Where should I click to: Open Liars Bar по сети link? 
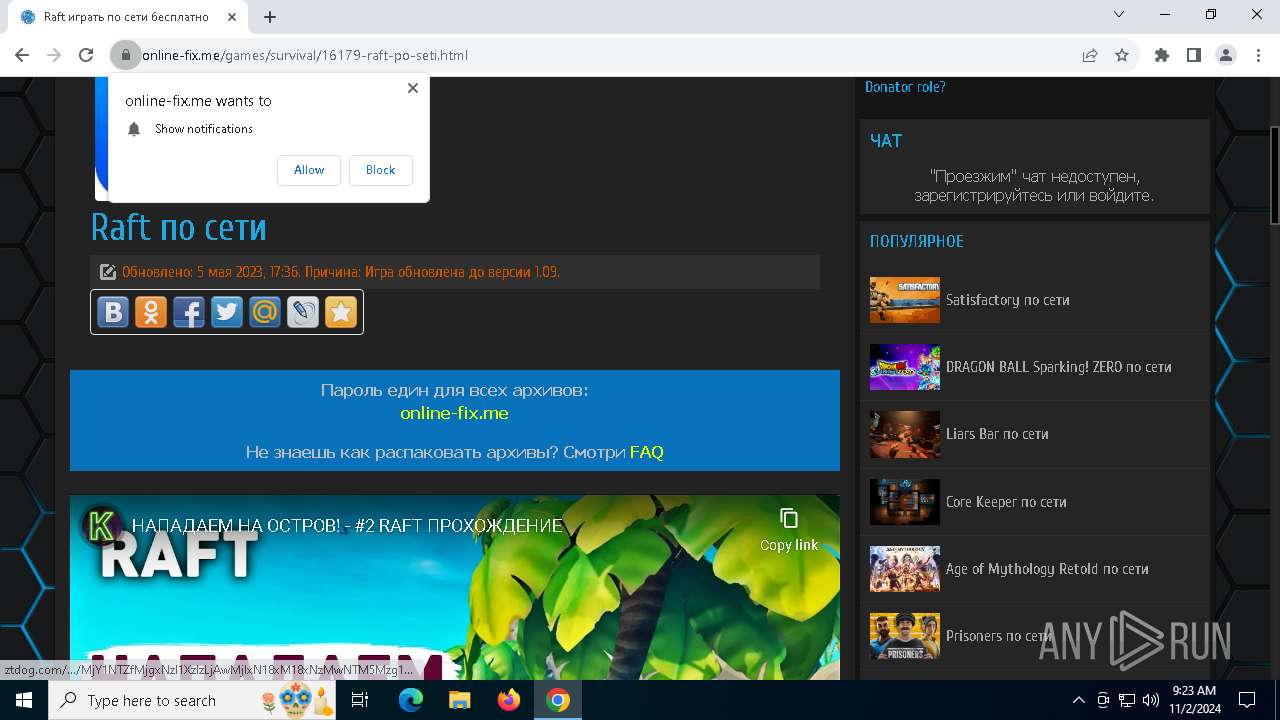pyautogui.click(x=997, y=434)
